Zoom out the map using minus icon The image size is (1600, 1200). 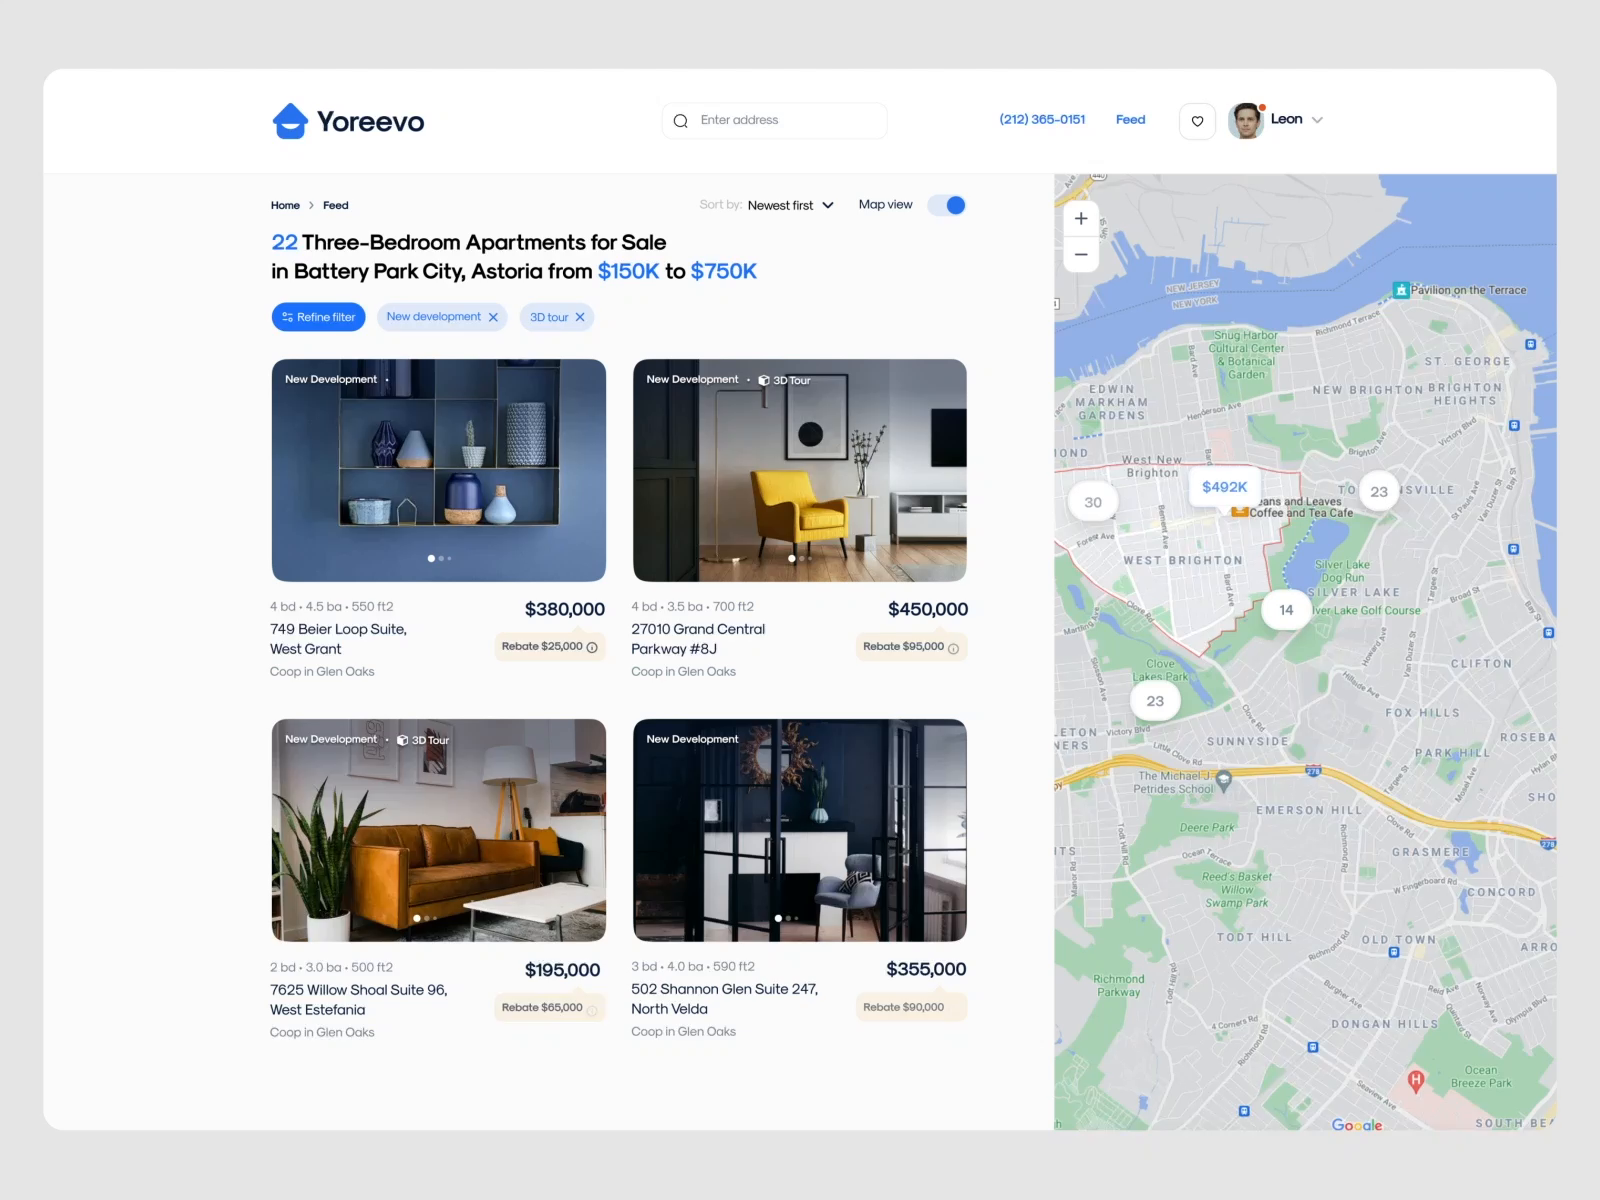(1081, 254)
